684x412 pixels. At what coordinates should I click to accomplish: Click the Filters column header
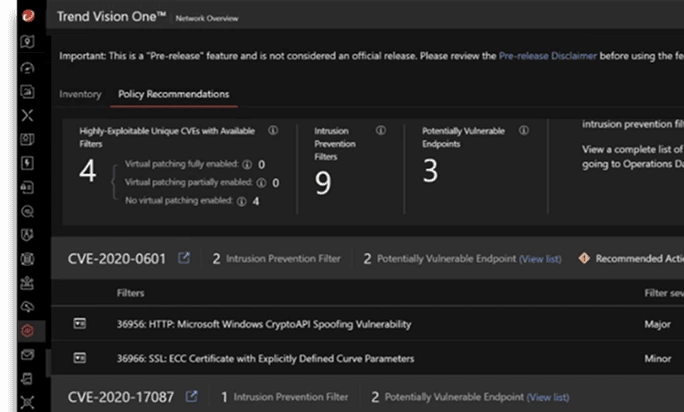point(130,293)
